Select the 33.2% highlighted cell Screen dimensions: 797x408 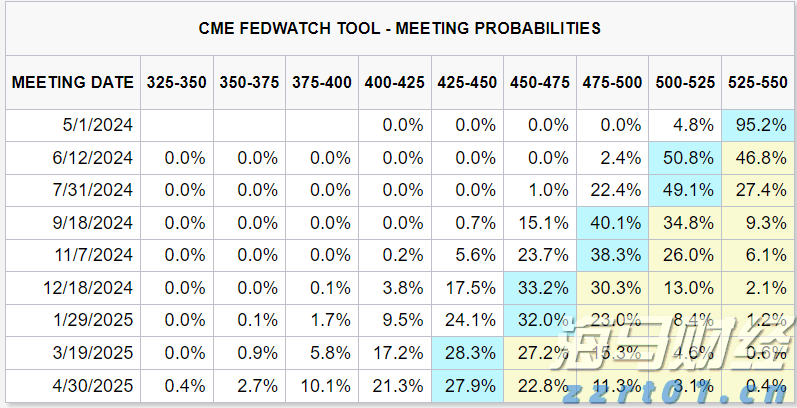tap(540, 286)
